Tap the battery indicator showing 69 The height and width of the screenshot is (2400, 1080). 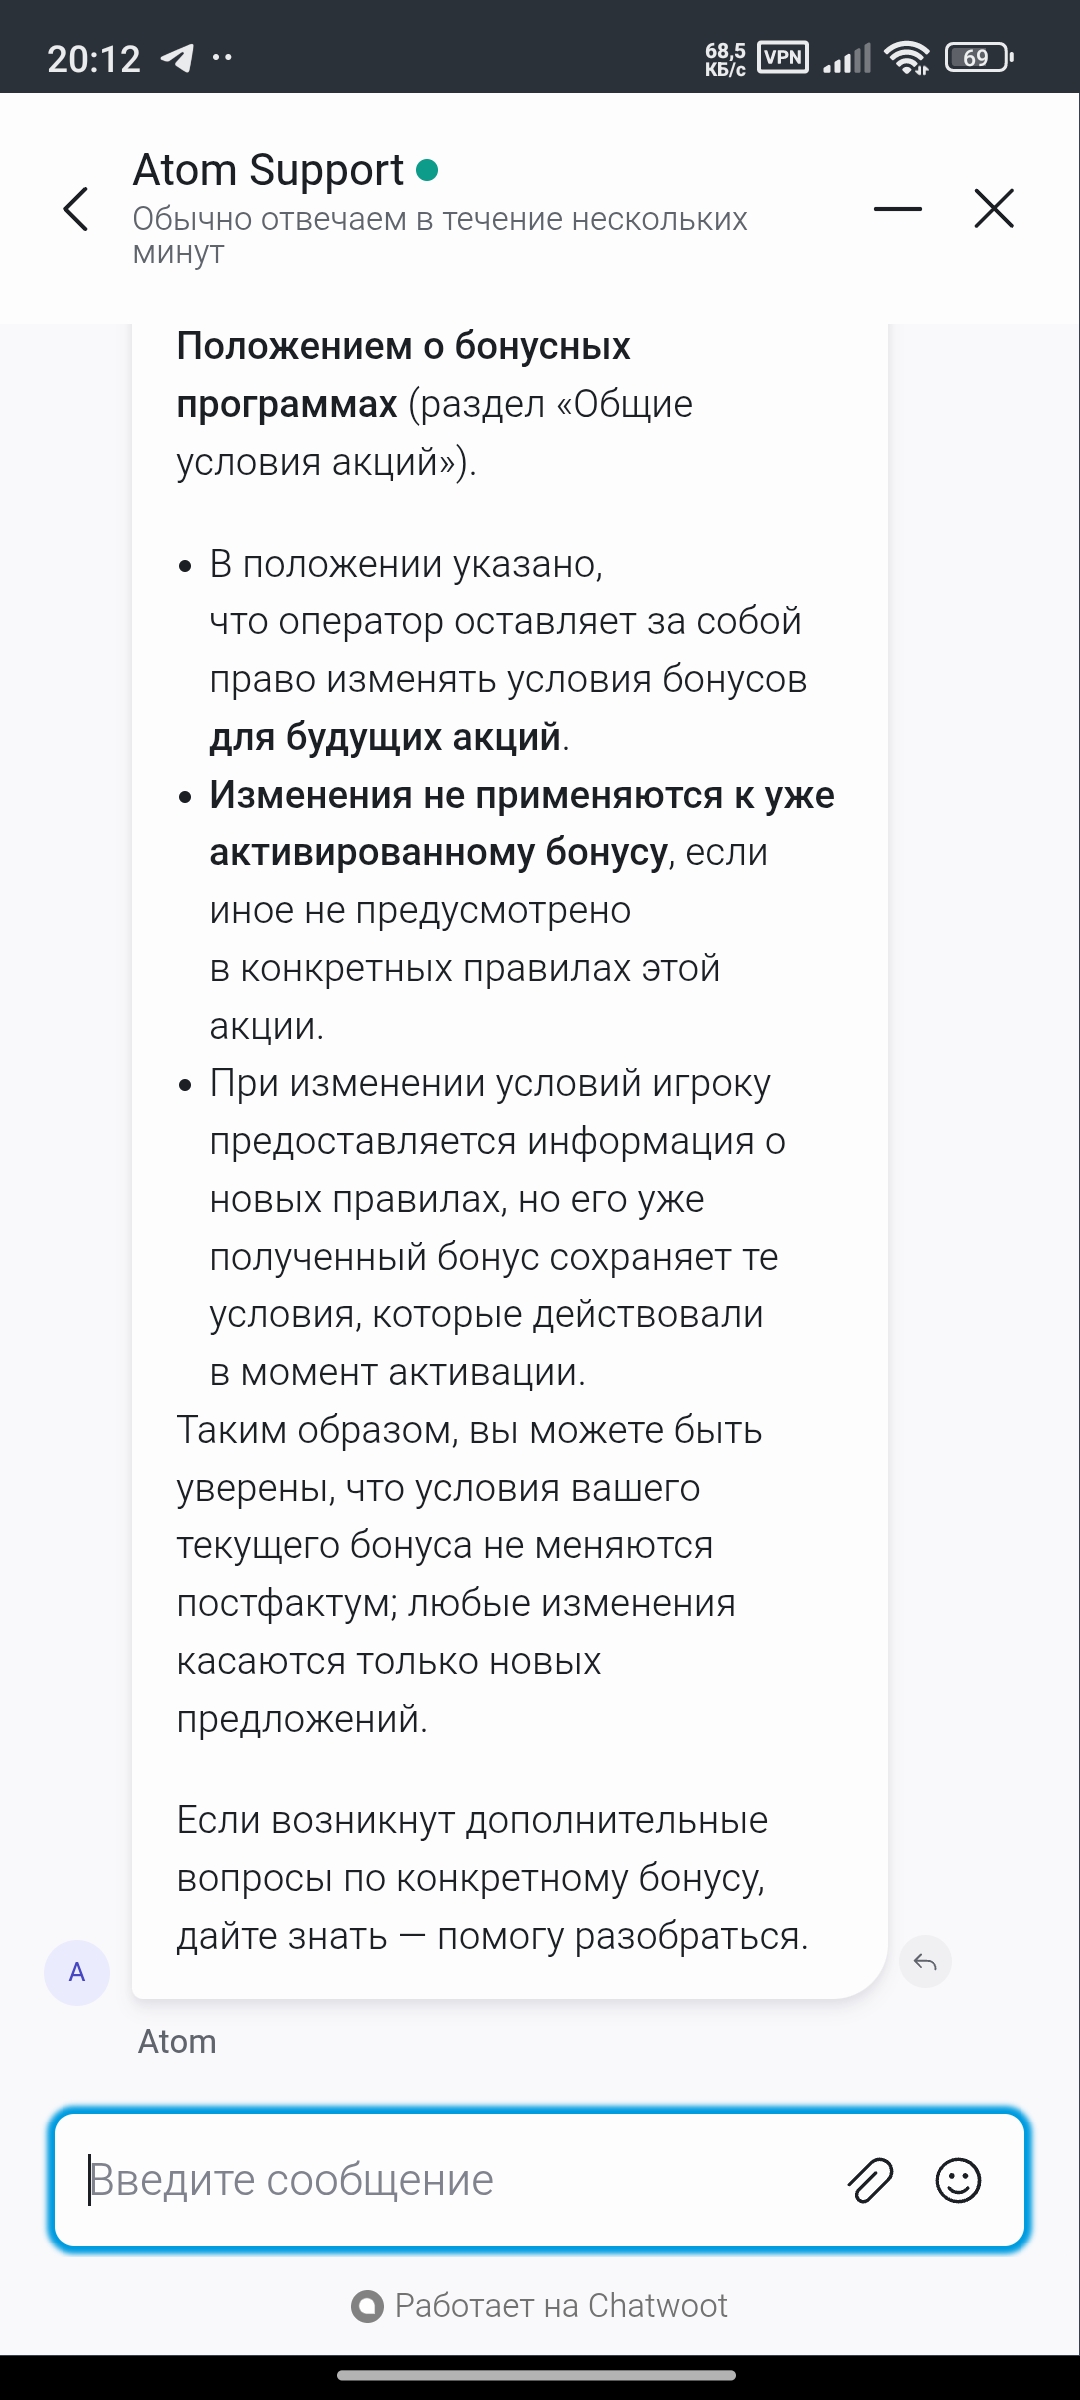point(979,58)
